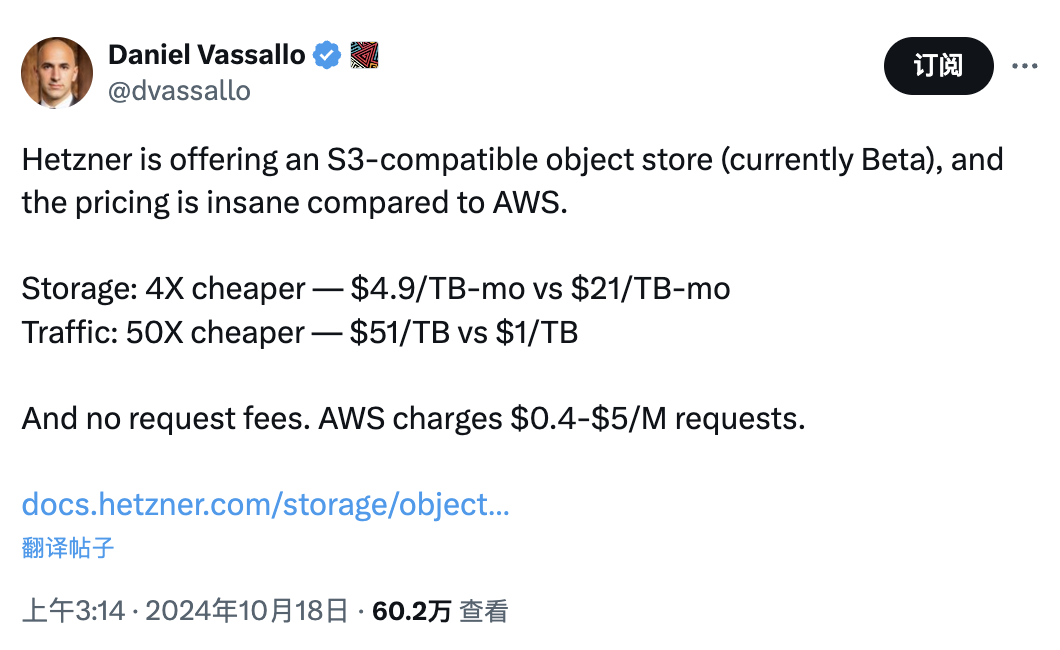Screen dimensions: 1060x650
Task: Open Daniel Vassallo's profile avatar
Action: click(x=57, y=72)
